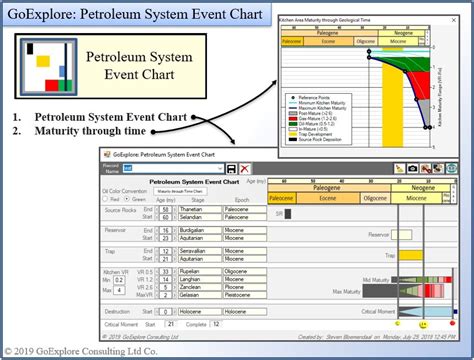
Task: Click the Paleocene cell in the event chart timescale
Action: [x=282, y=198]
